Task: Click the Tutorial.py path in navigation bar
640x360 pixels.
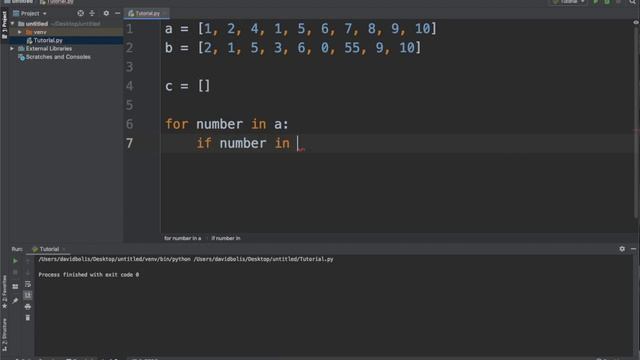Action: point(56,2)
